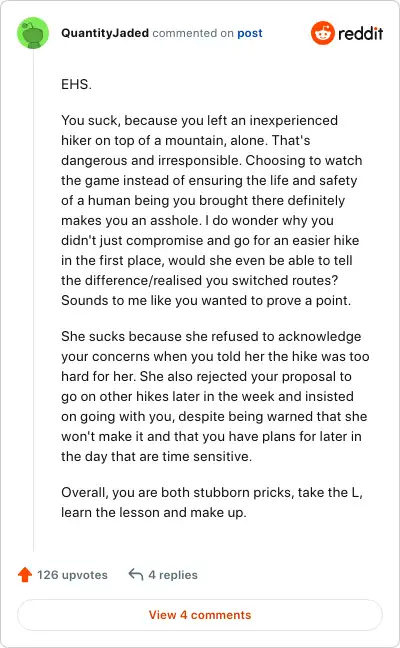Open the QuantityJaded user profile link
The height and width of the screenshot is (648, 400).
[x=105, y=33]
